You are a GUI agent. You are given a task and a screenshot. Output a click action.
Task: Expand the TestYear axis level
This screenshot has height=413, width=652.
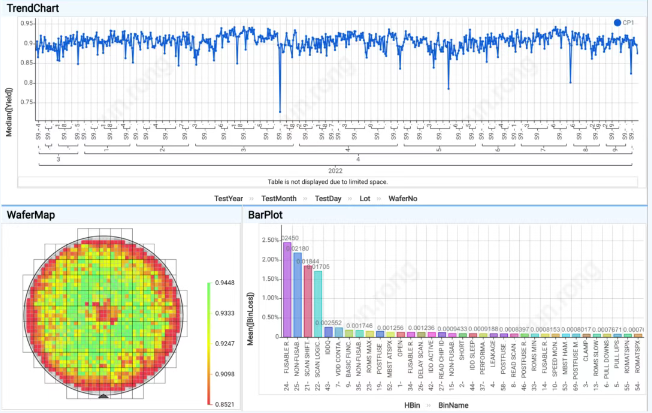tap(231, 198)
